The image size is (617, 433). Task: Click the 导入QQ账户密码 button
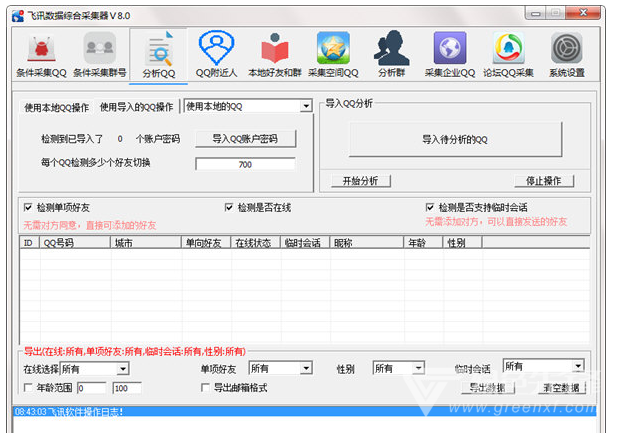(245, 139)
